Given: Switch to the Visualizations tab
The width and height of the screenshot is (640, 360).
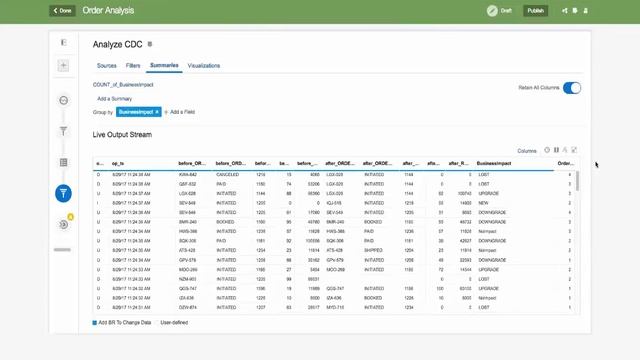Looking at the screenshot, I should [x=204, y=66].
